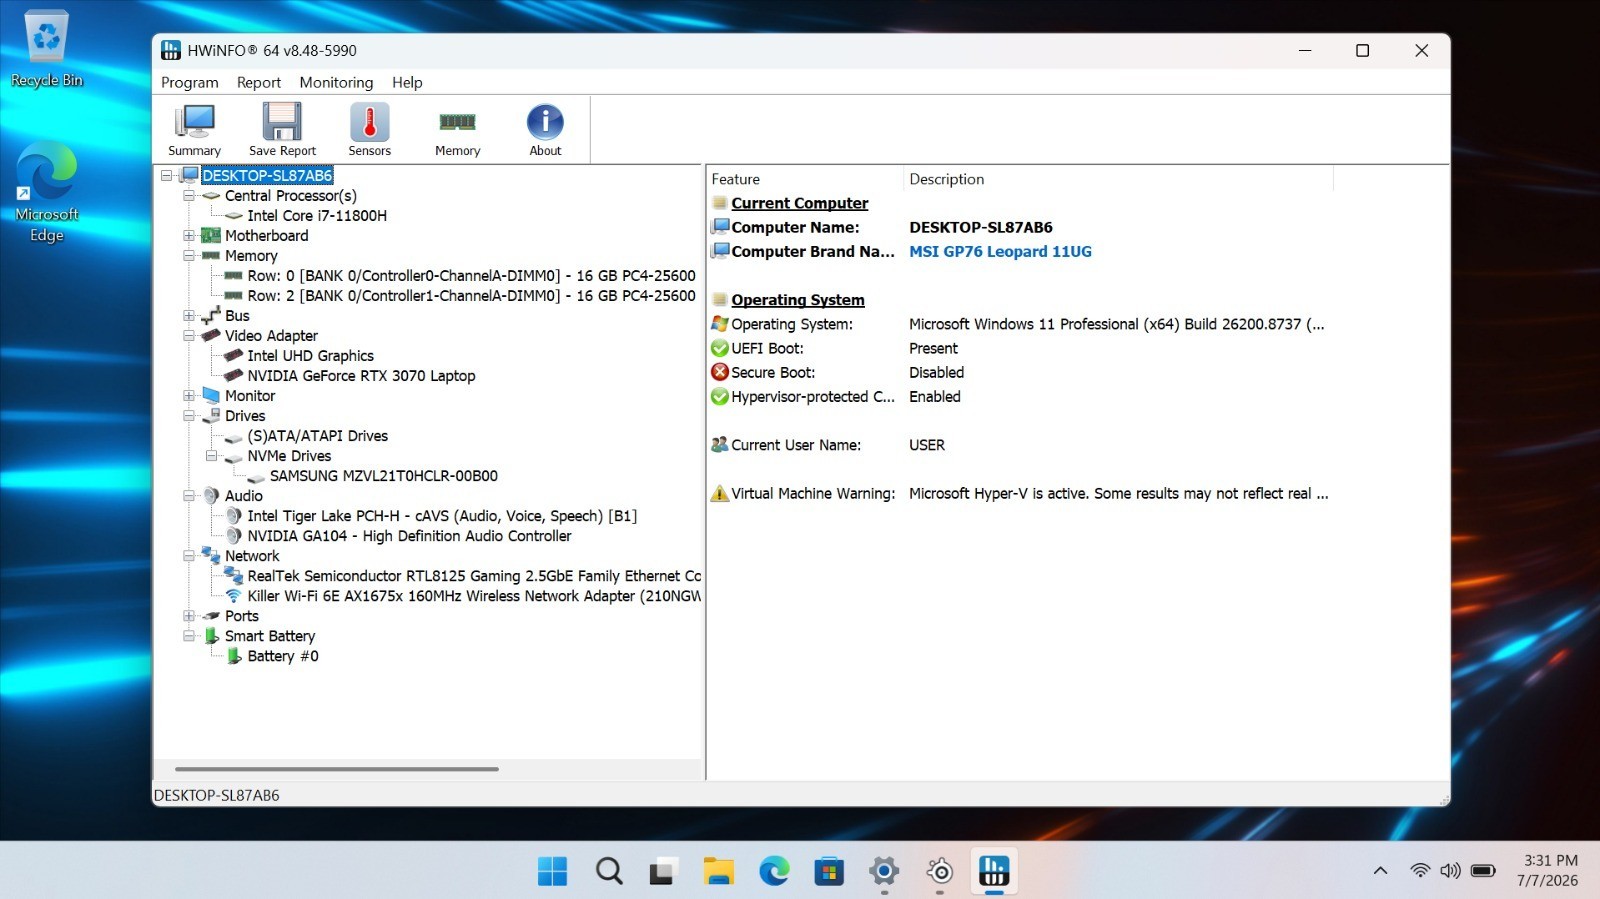Expand the Motherboard tree node

click(189, 236)
